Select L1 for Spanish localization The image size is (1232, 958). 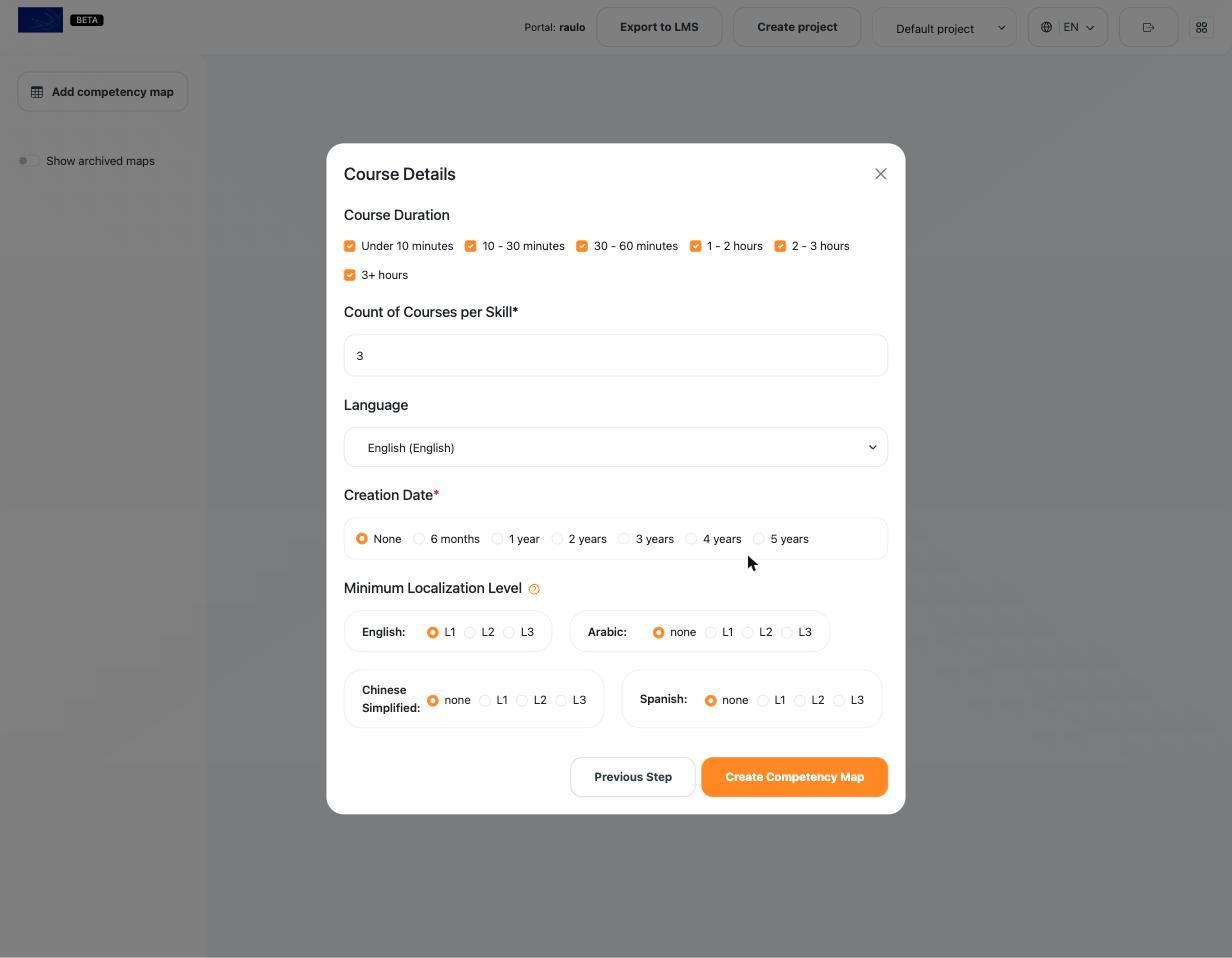click(x=763, y=700)
